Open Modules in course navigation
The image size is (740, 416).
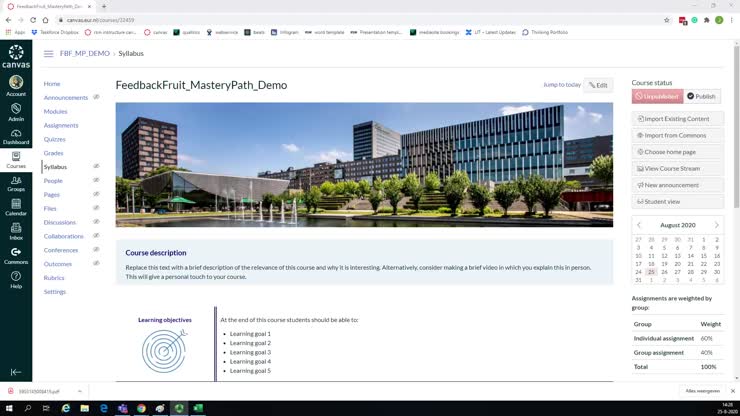pos(55,111)
